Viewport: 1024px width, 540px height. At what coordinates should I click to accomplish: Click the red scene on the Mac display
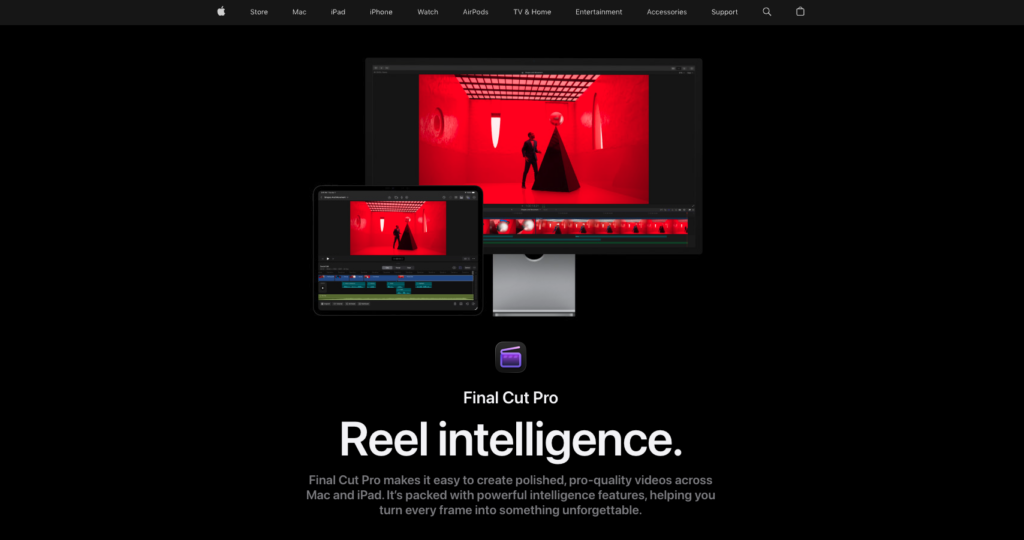533,138
